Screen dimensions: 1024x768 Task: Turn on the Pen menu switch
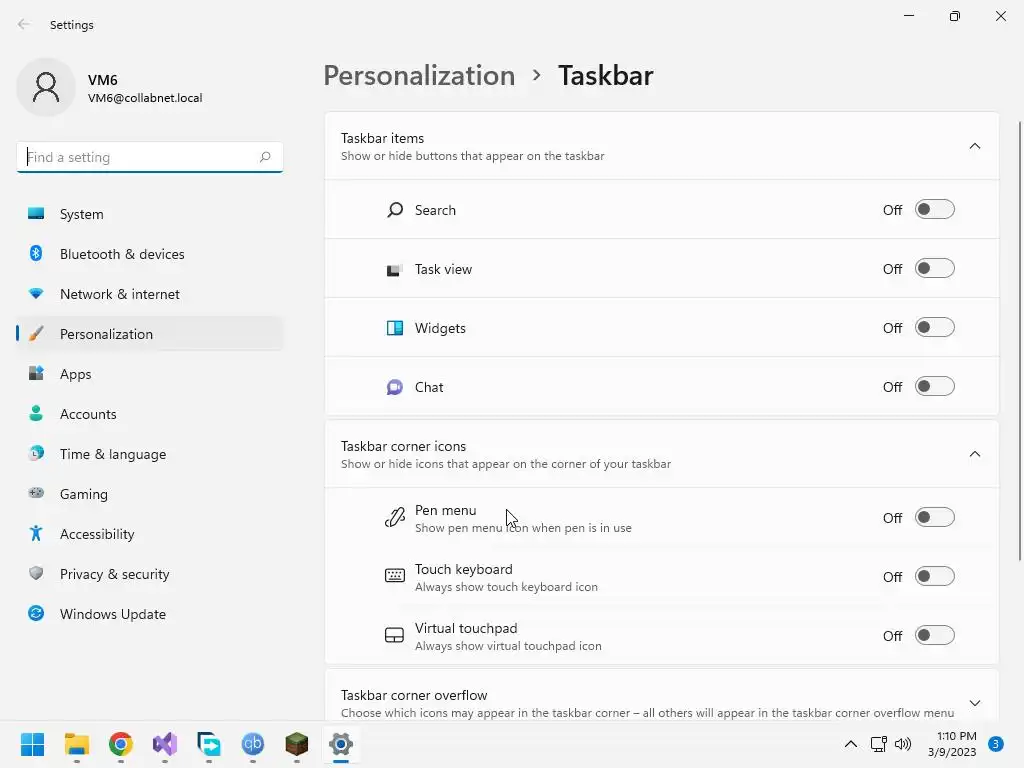[935, 517]
